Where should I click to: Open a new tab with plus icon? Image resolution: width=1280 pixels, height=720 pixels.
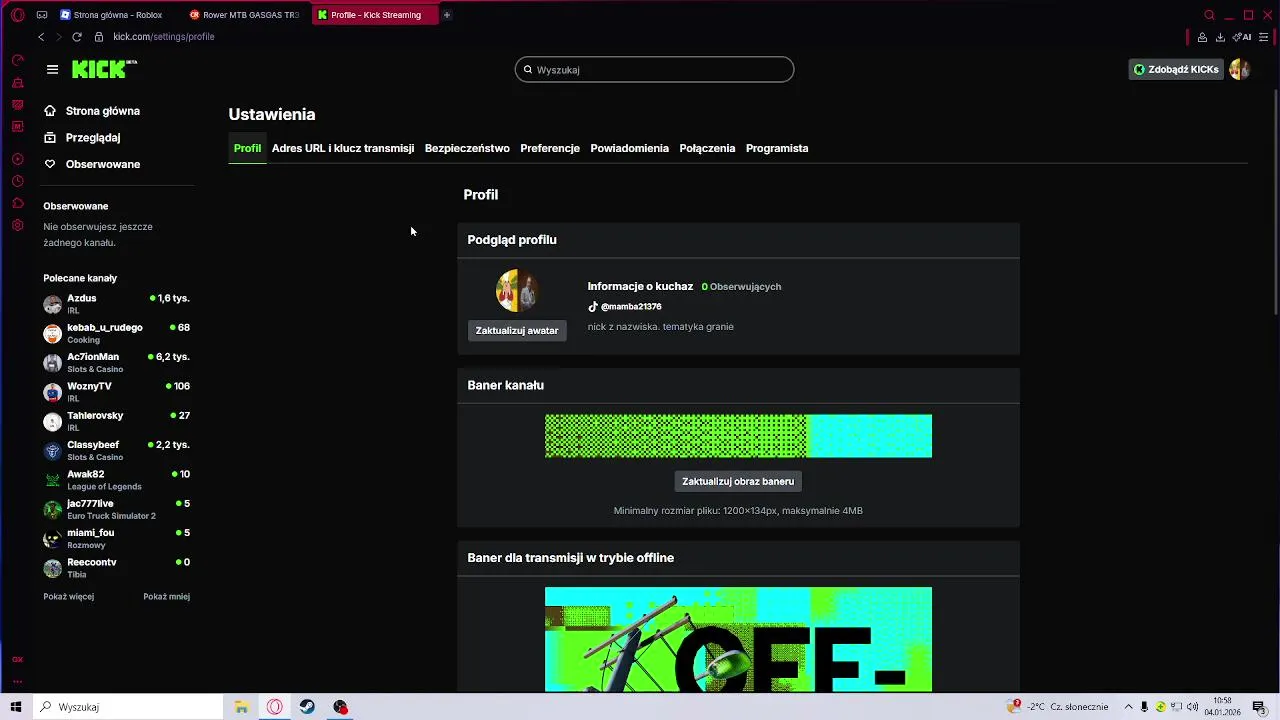pyautogui.click(x=447, y=15)
